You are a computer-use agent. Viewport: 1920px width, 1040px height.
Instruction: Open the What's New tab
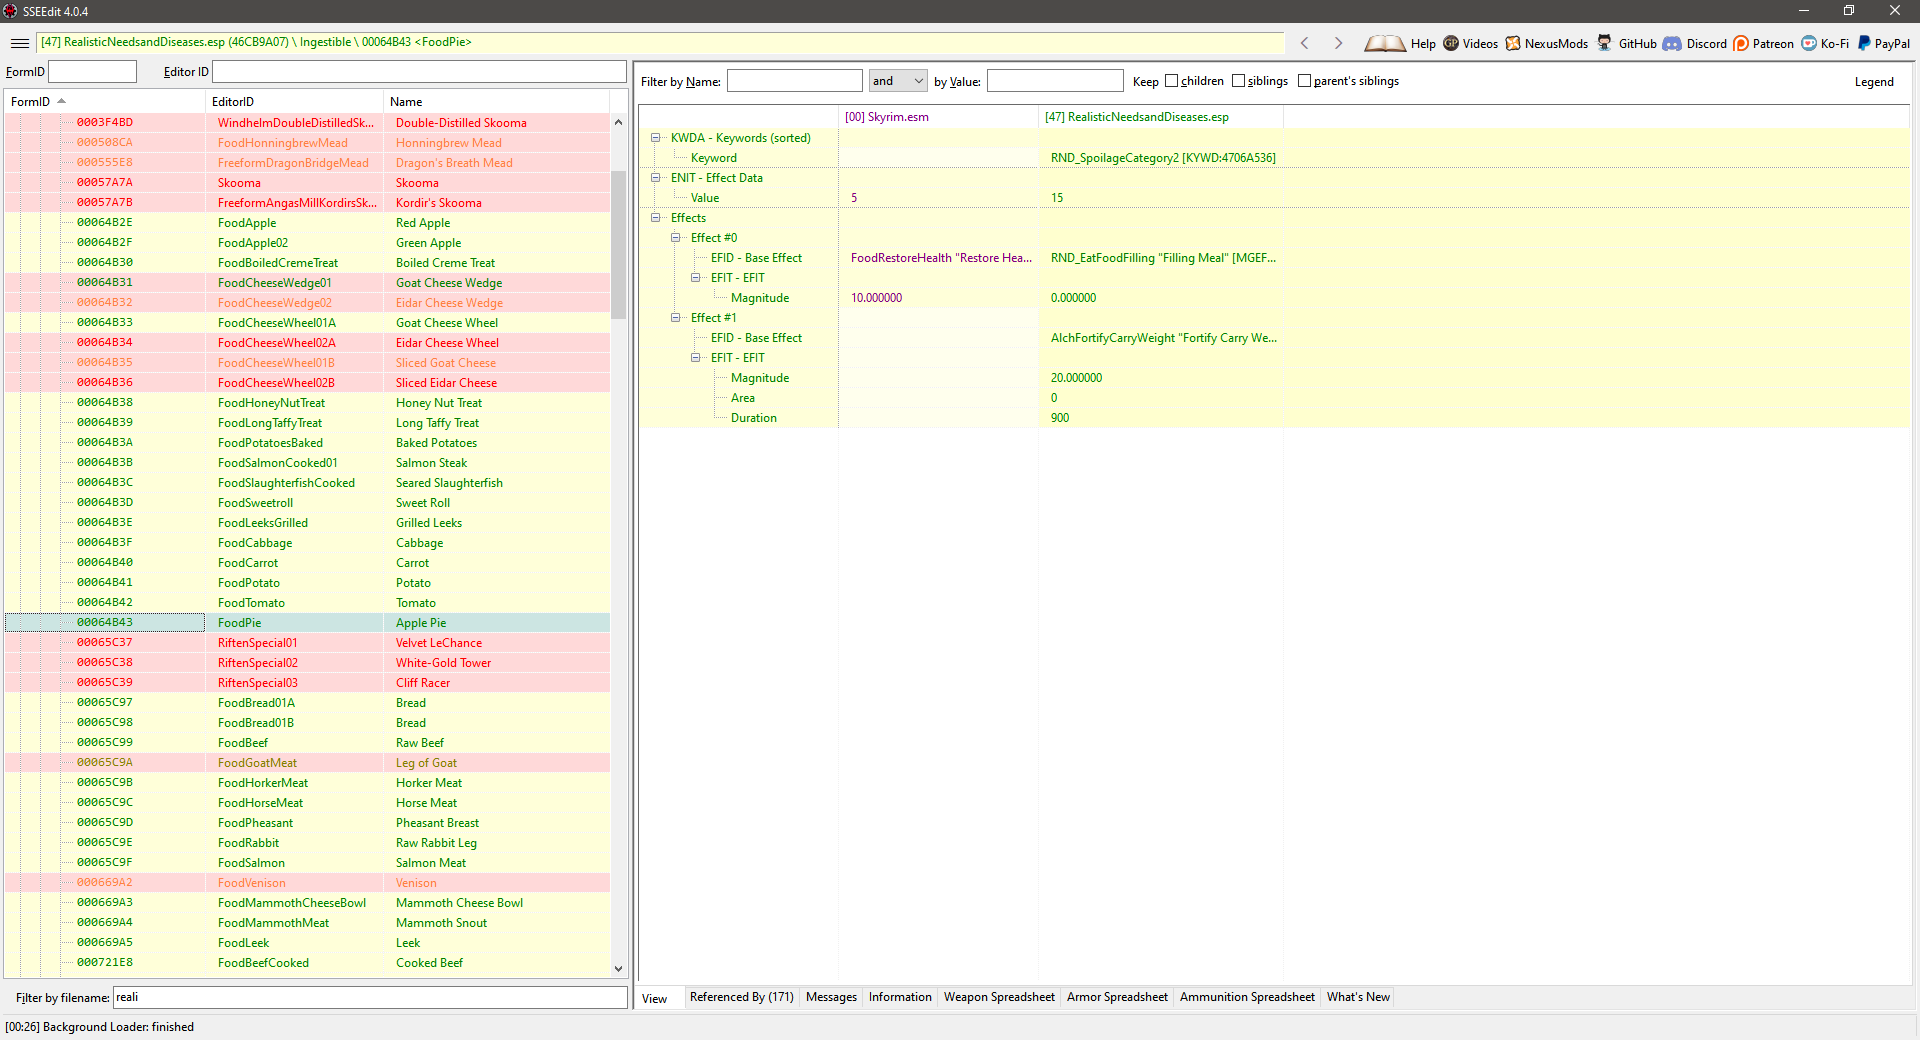click(1358, 997)
